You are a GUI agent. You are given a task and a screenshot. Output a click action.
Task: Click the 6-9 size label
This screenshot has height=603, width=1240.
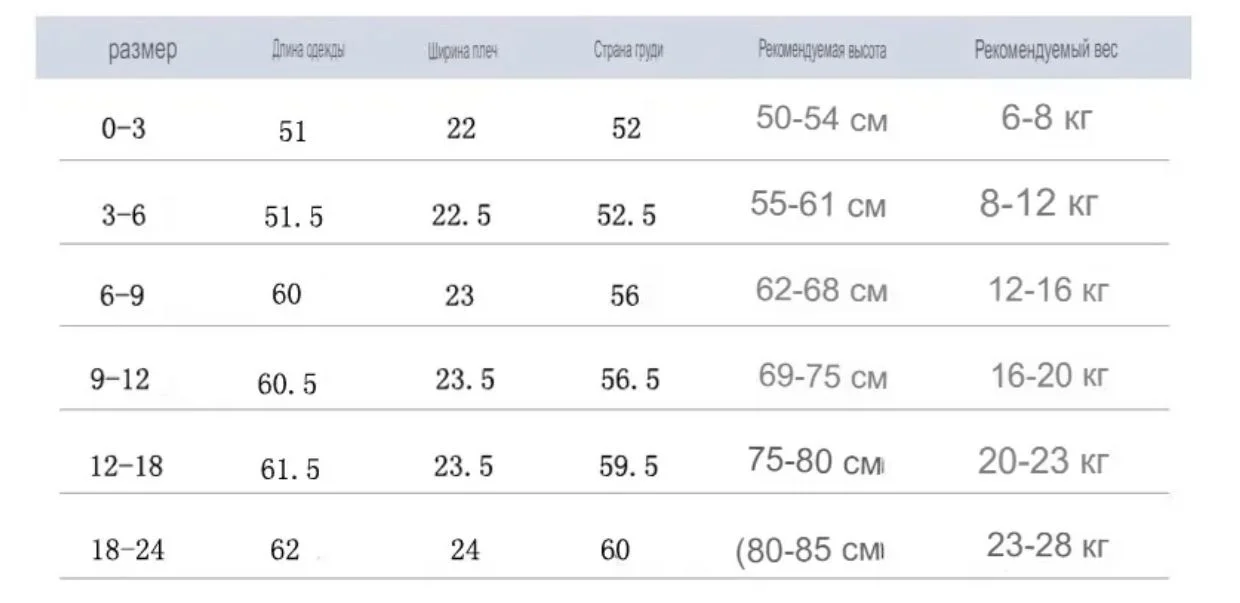[122, 297]
